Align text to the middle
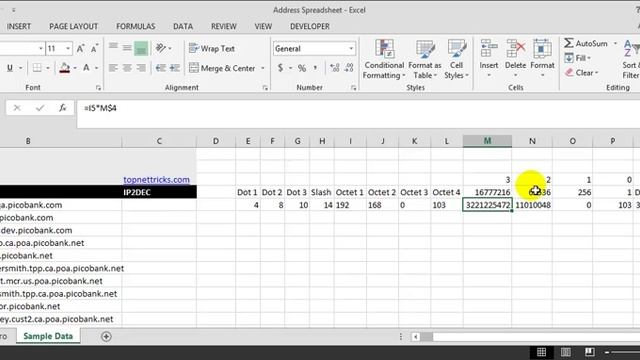 [x=127, y=49]
